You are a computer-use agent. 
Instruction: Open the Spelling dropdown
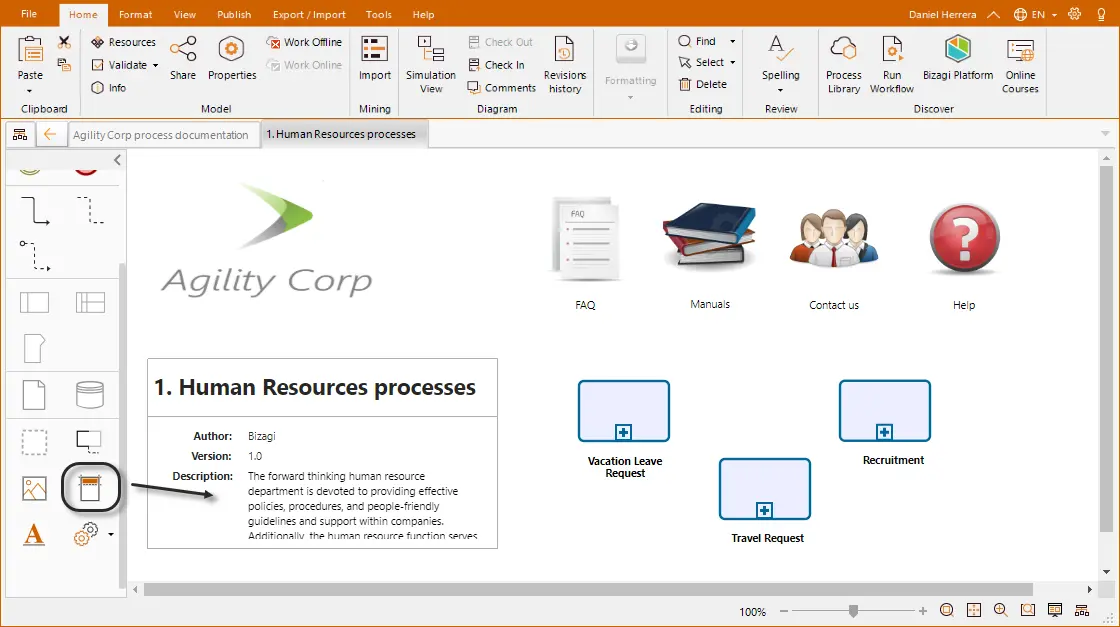point(780,91)
